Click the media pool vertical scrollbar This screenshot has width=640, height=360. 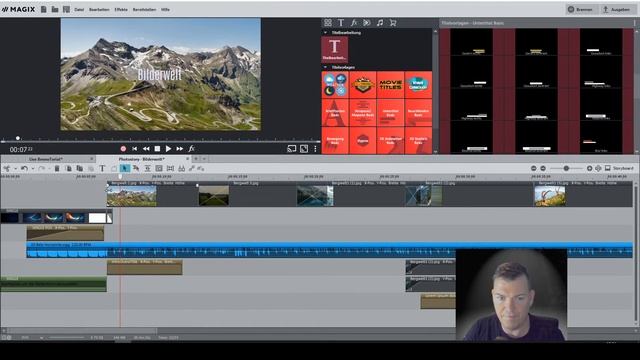click(435, 82)
